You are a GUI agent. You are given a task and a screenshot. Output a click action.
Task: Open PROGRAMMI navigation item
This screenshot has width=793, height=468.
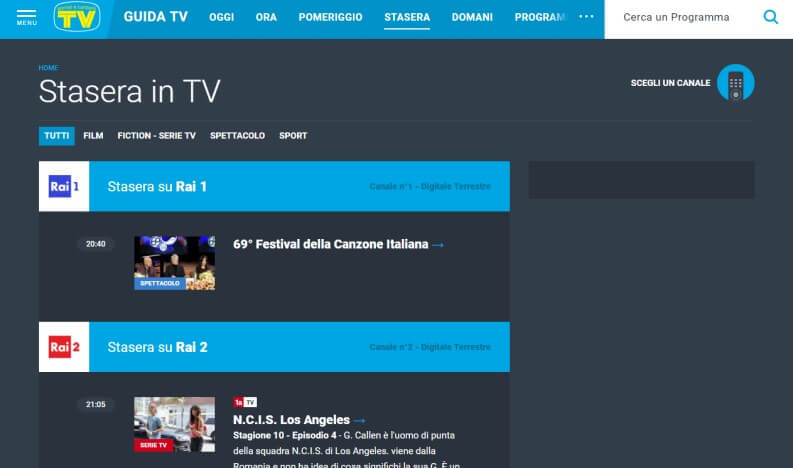[x=540, y=17]
